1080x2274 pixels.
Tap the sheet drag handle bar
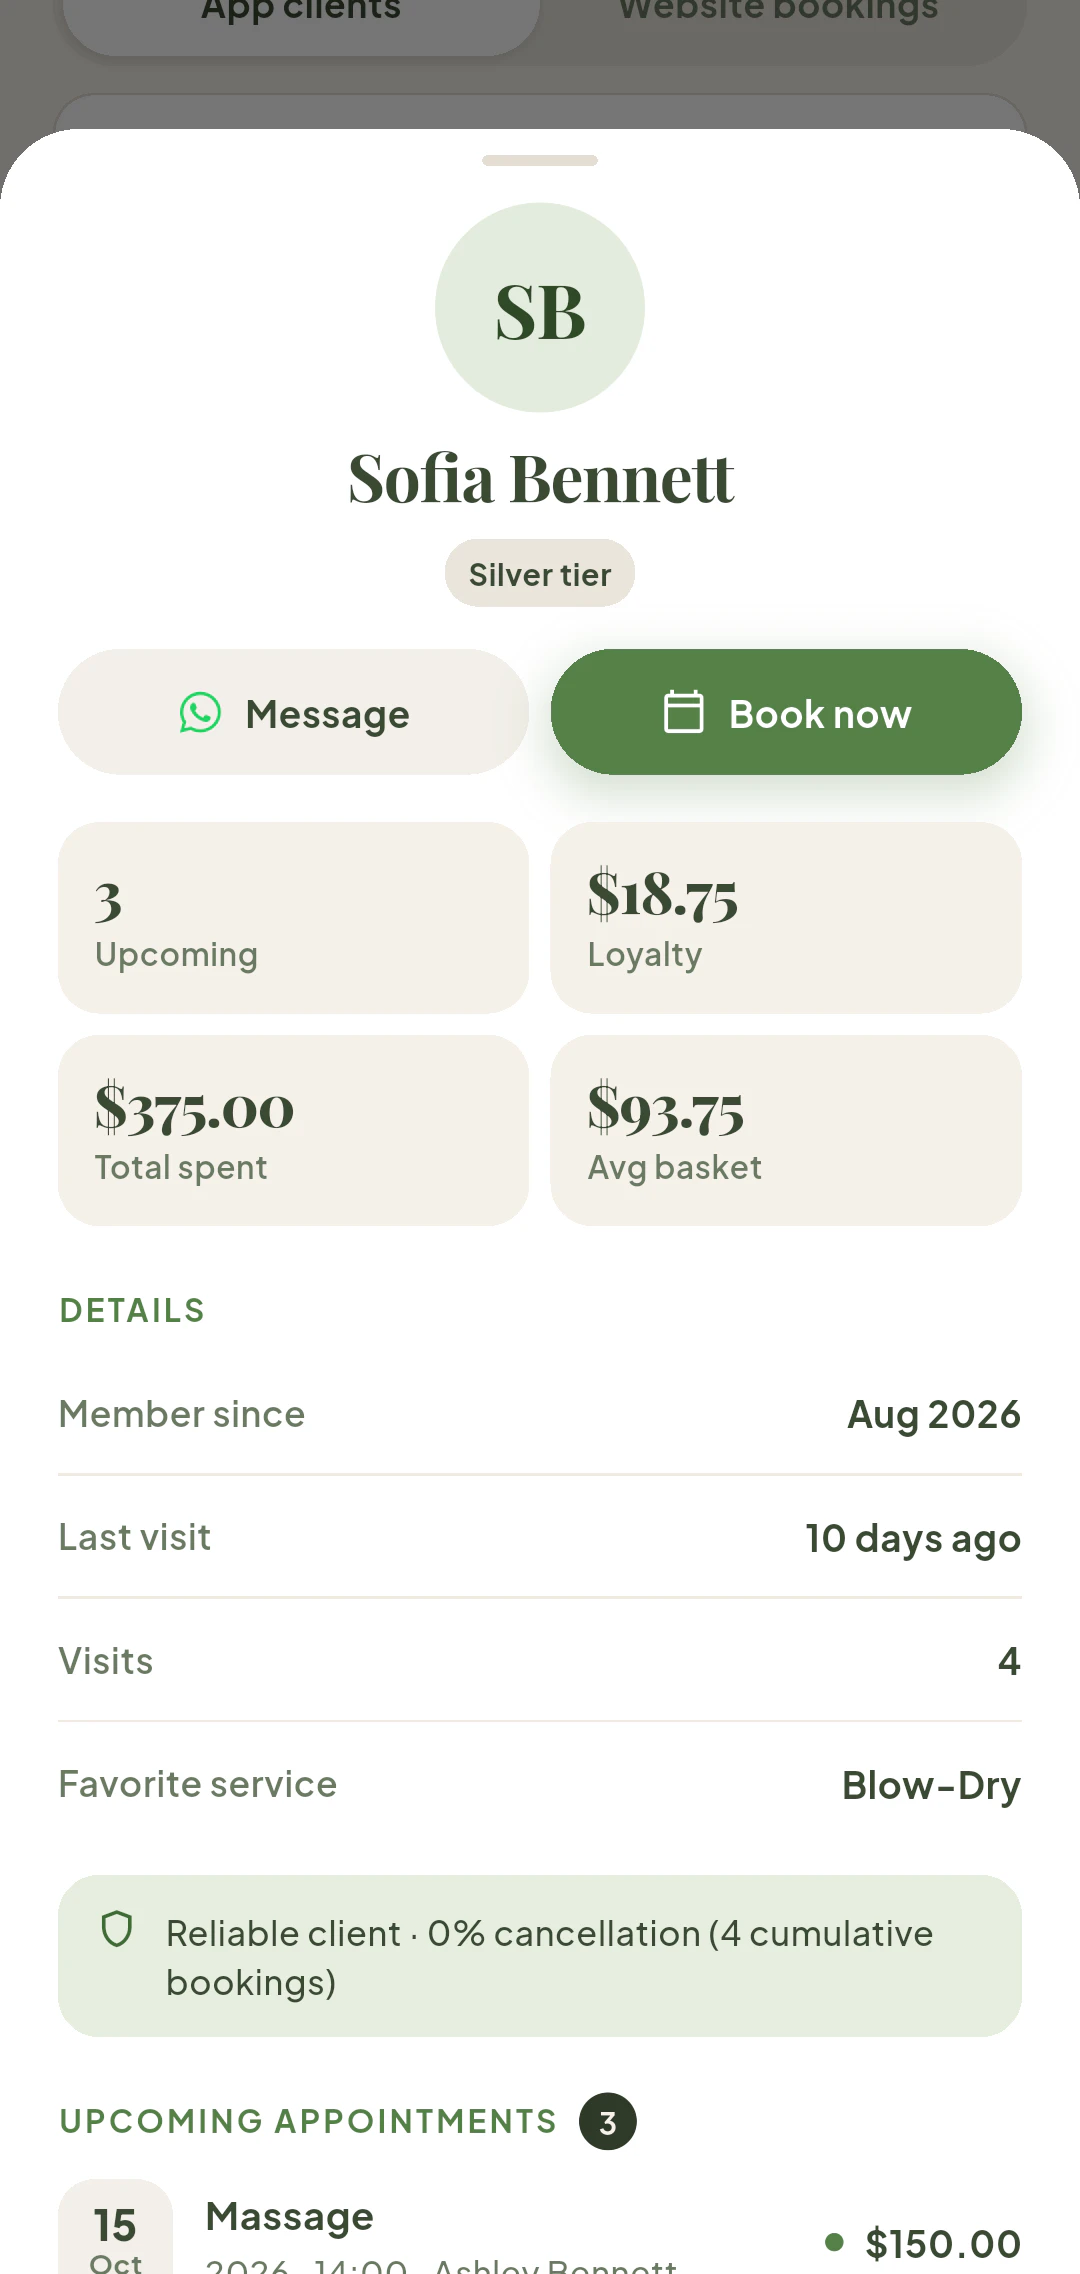point(540,160)
